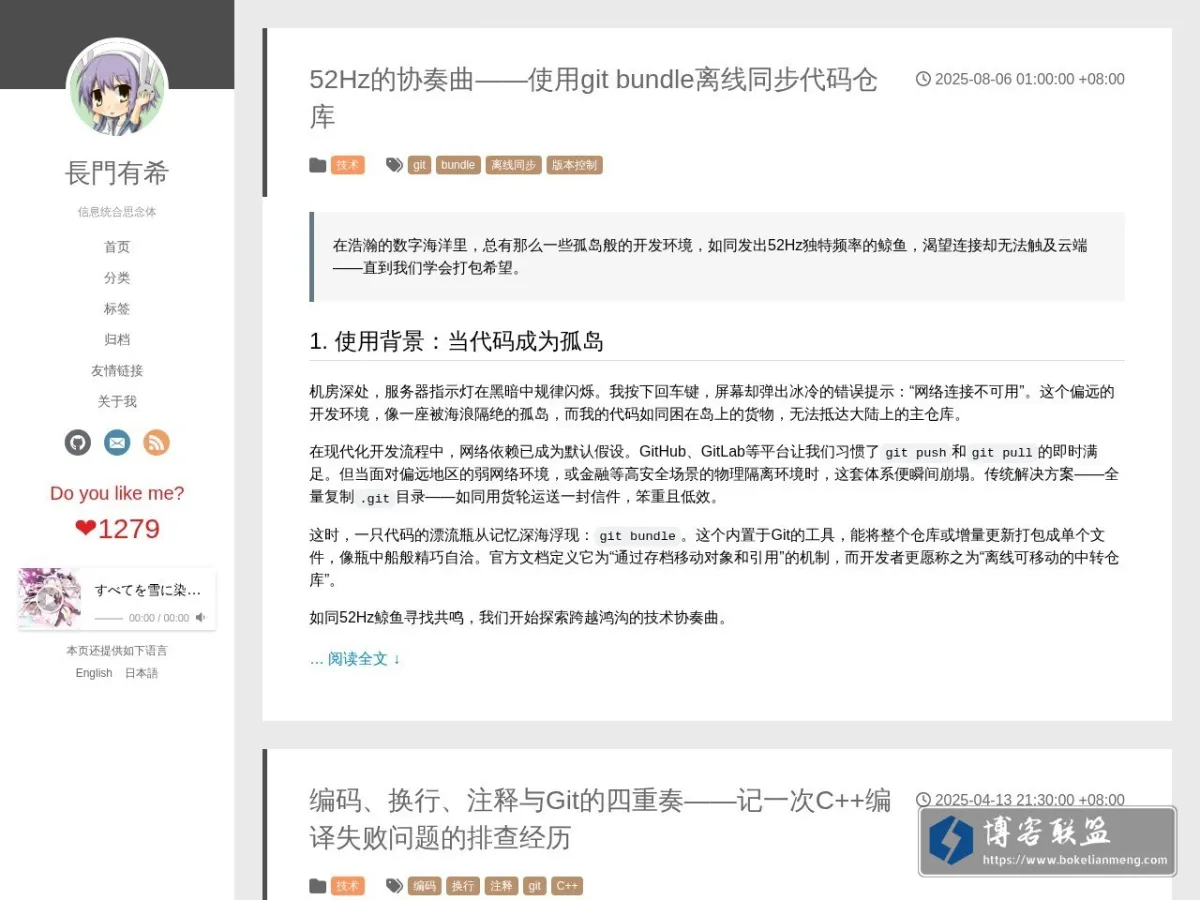Screen dimensions: 1200x900
Task: Click the 信息统合思念体 subtitle
Action: click(x=117, y=212)
